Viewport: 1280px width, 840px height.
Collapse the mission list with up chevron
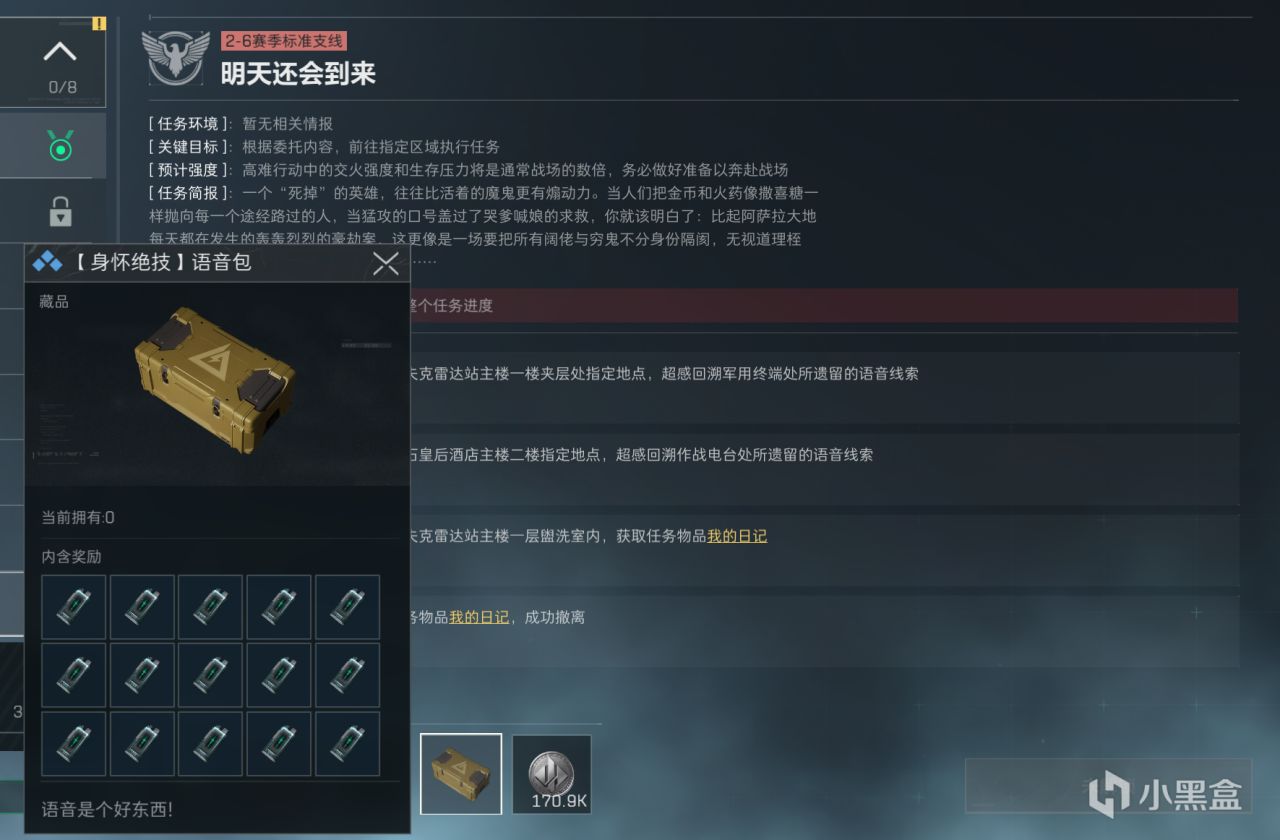[x=61, y=51]
